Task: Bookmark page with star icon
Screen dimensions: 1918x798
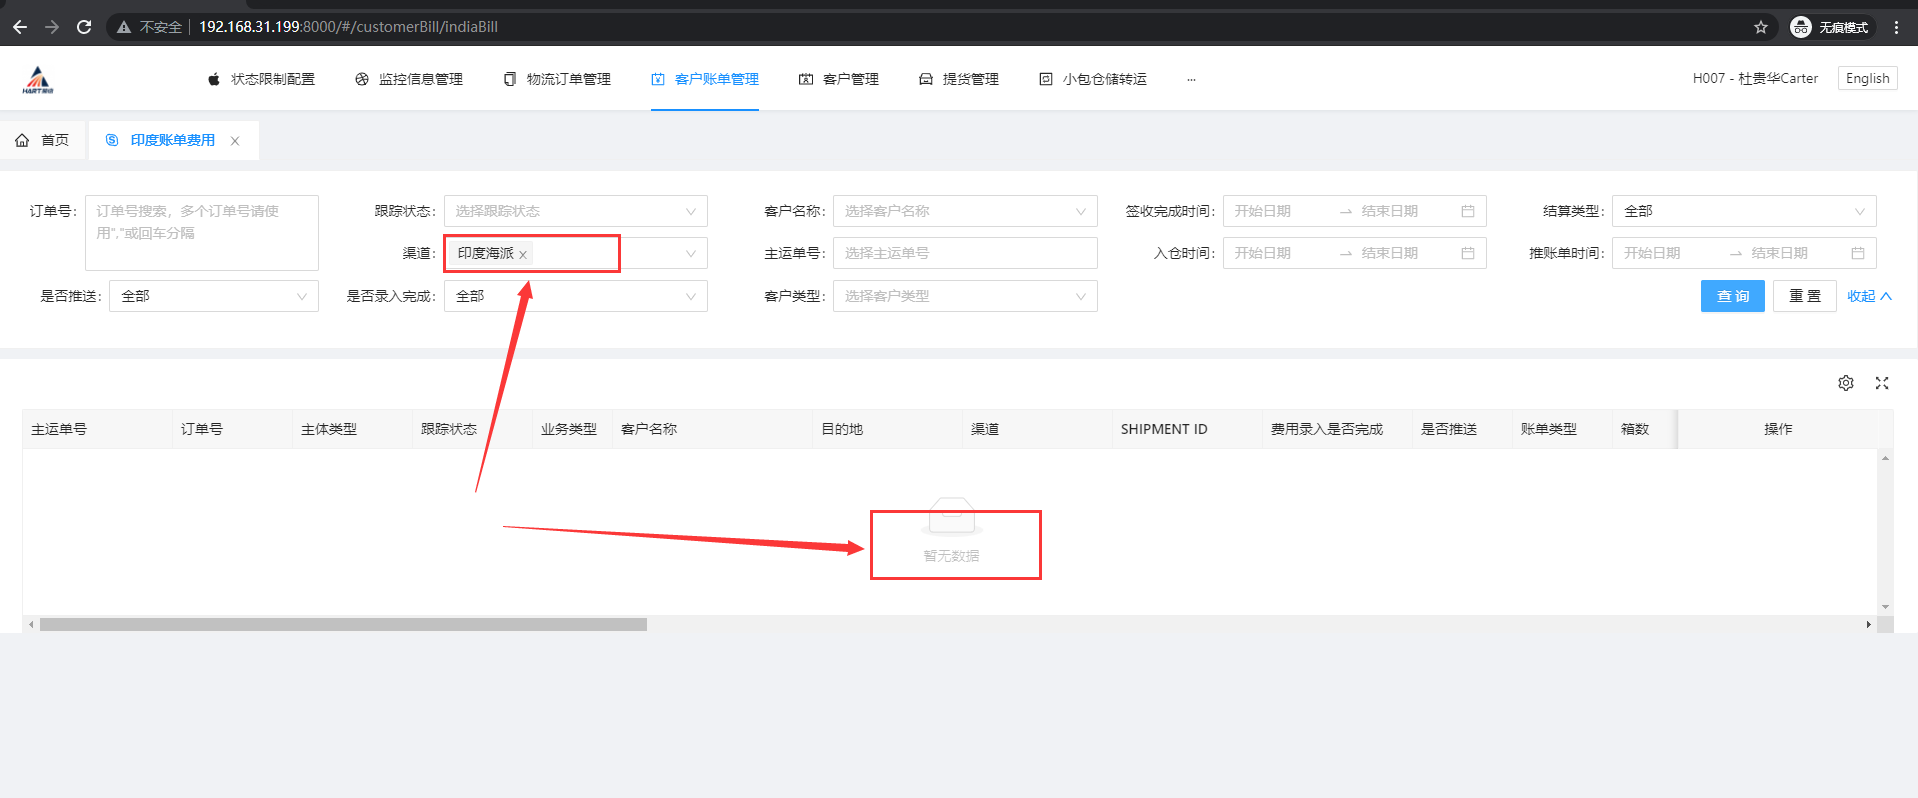Action: [x=1760, y=27]
